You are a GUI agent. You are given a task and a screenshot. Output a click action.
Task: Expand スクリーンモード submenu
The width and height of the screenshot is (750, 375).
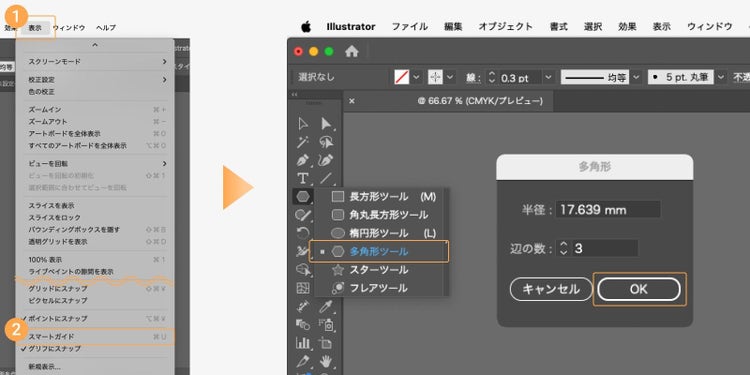[95, 62]
